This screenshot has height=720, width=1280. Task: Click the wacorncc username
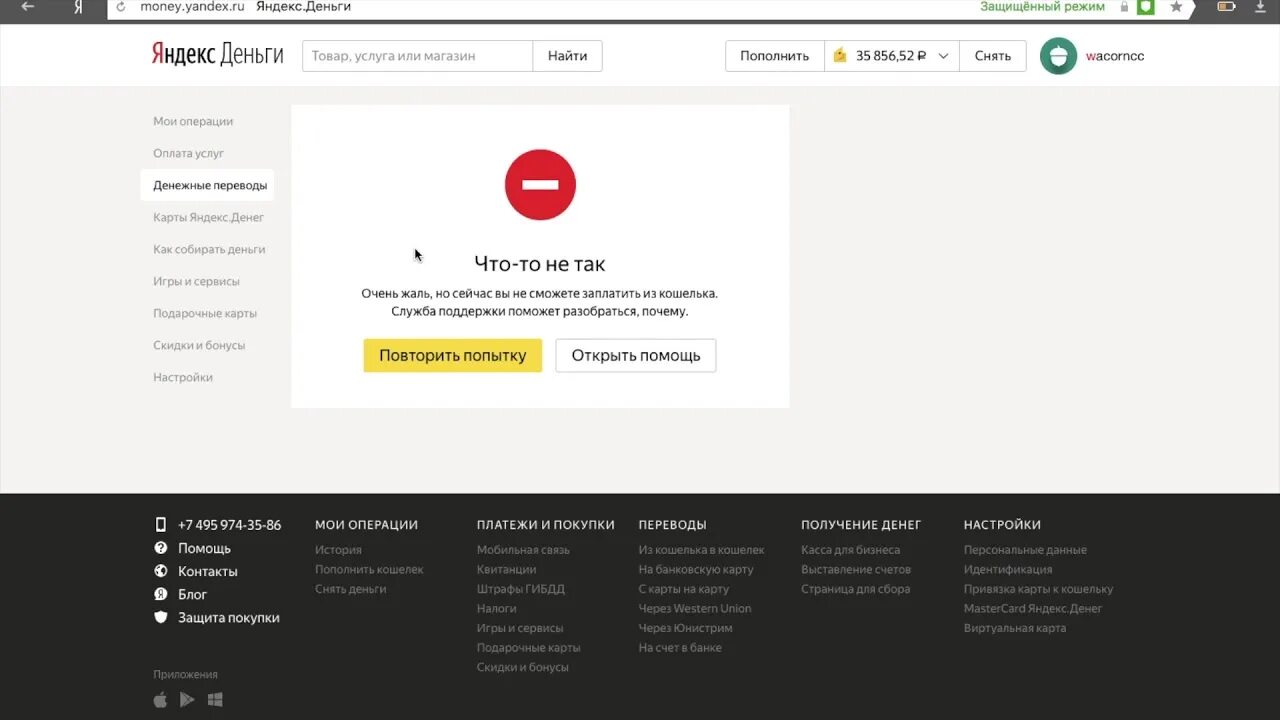1115,56
